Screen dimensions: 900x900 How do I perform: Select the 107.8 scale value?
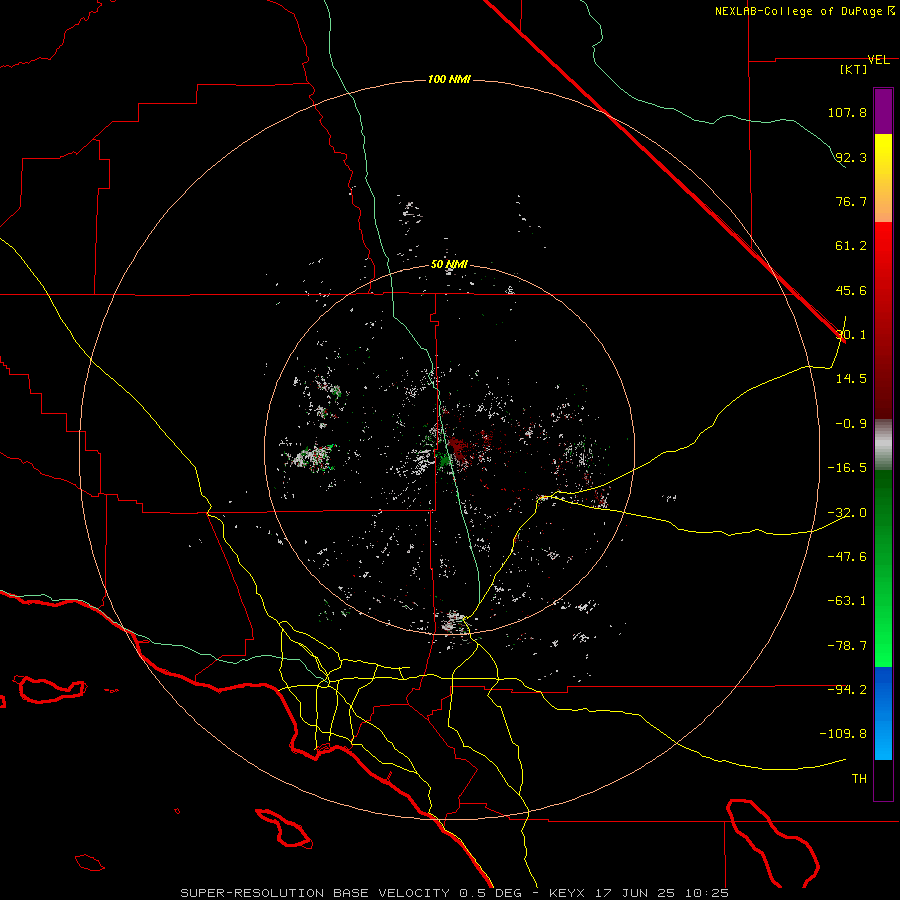[x=847, y=112]
